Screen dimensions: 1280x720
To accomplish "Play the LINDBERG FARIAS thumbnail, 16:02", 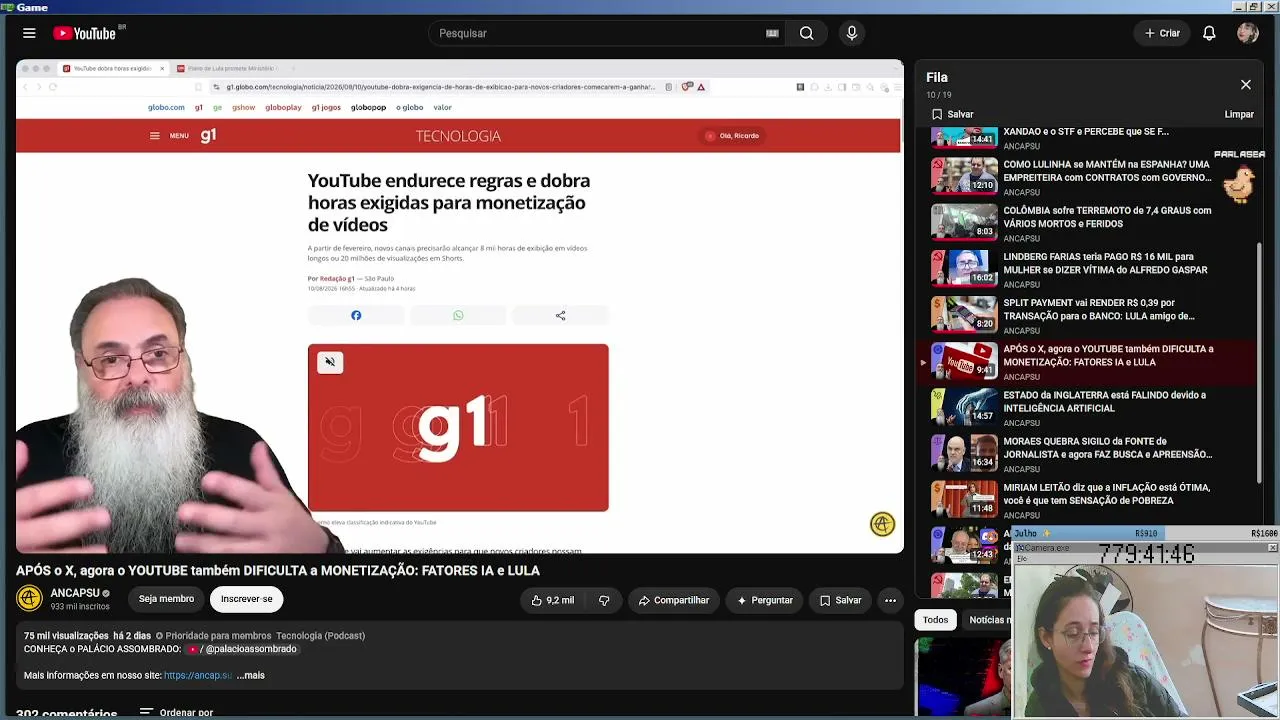I will [x=964, y=268].
